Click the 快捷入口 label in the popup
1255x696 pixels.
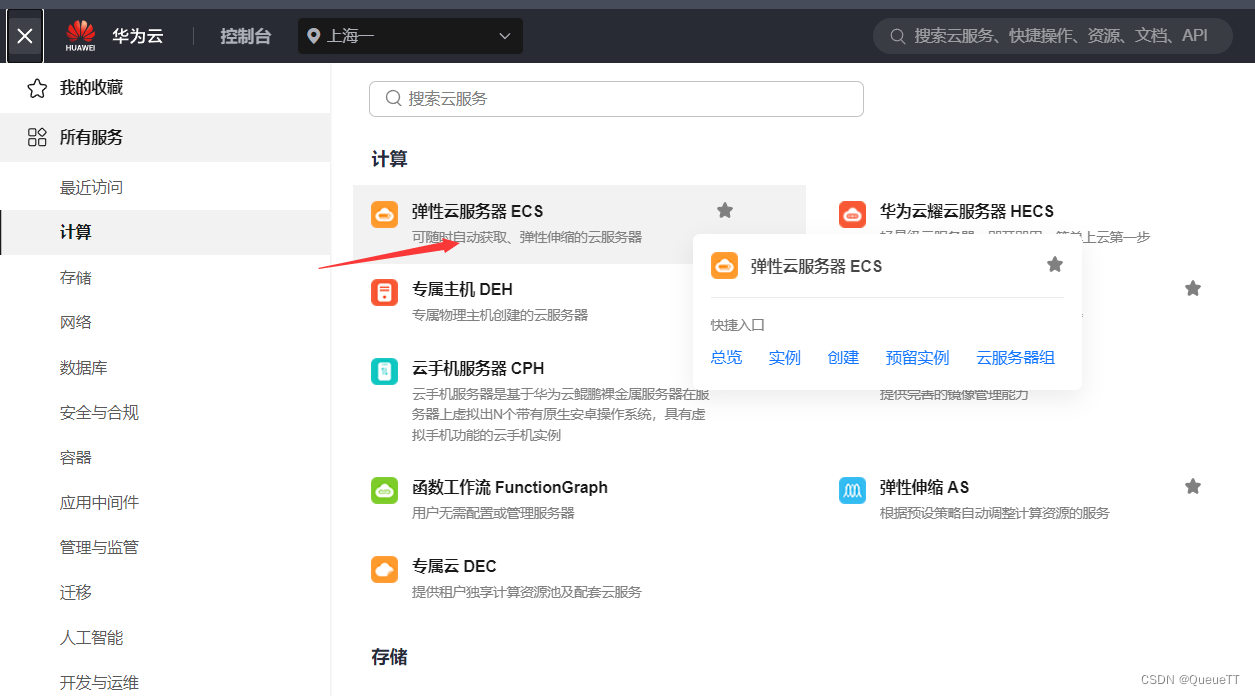738,325
